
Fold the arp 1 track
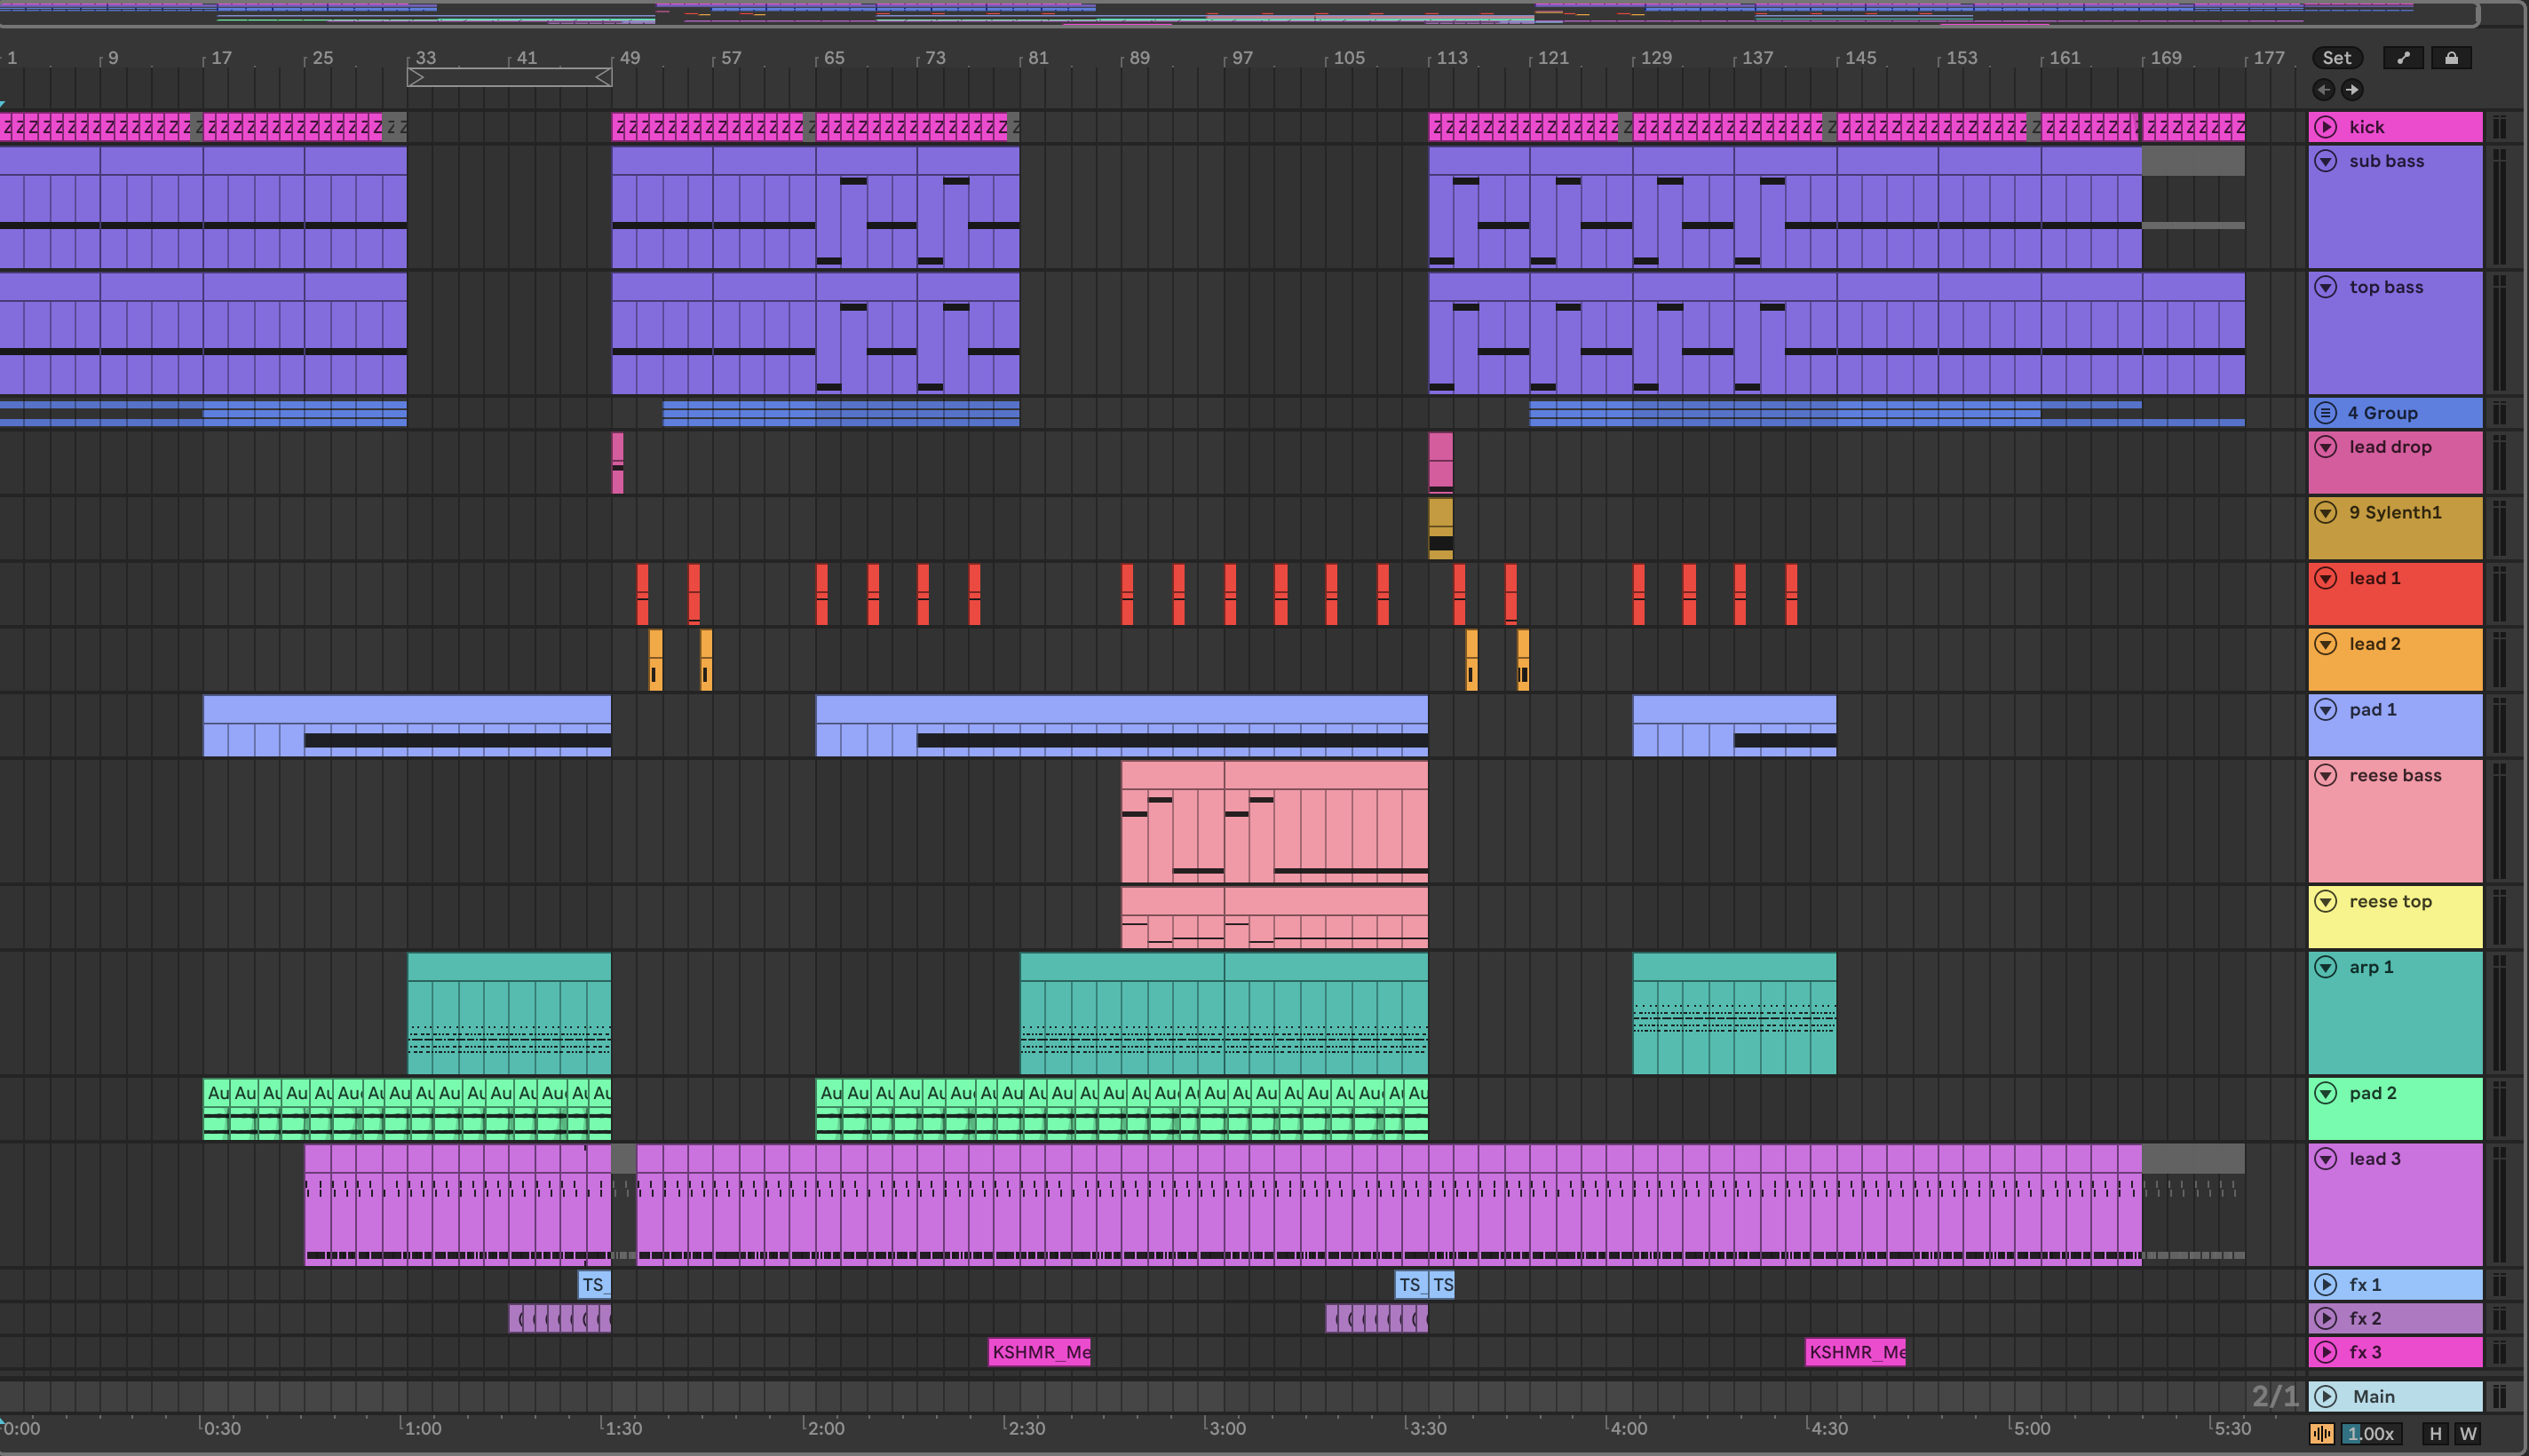tap(2326, 967)
